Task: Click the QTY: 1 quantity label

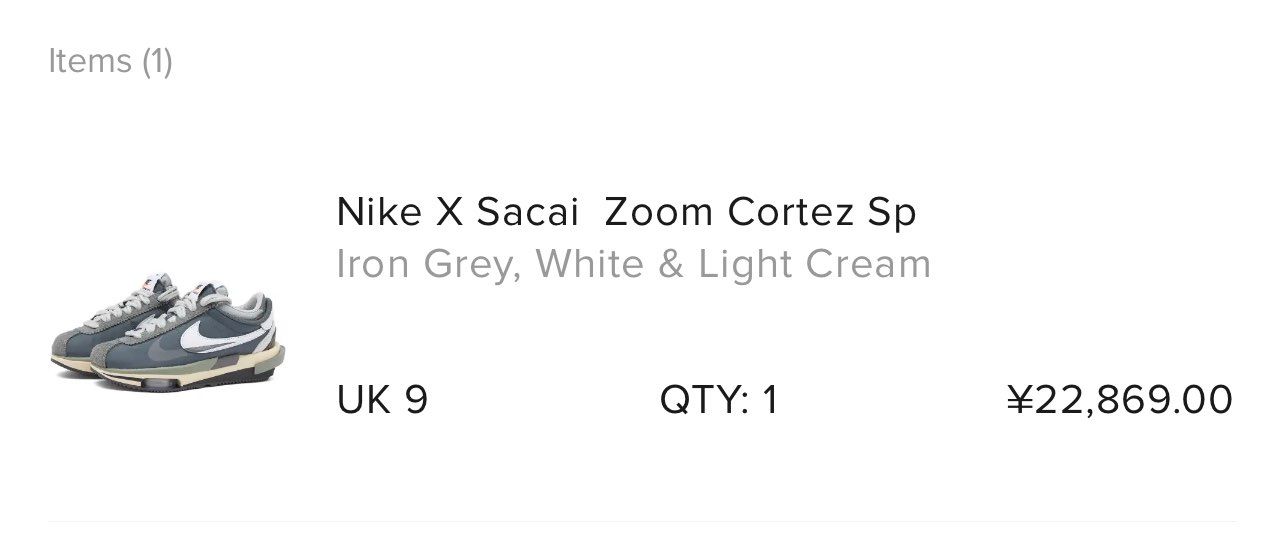Action: (x=718, y=400)
